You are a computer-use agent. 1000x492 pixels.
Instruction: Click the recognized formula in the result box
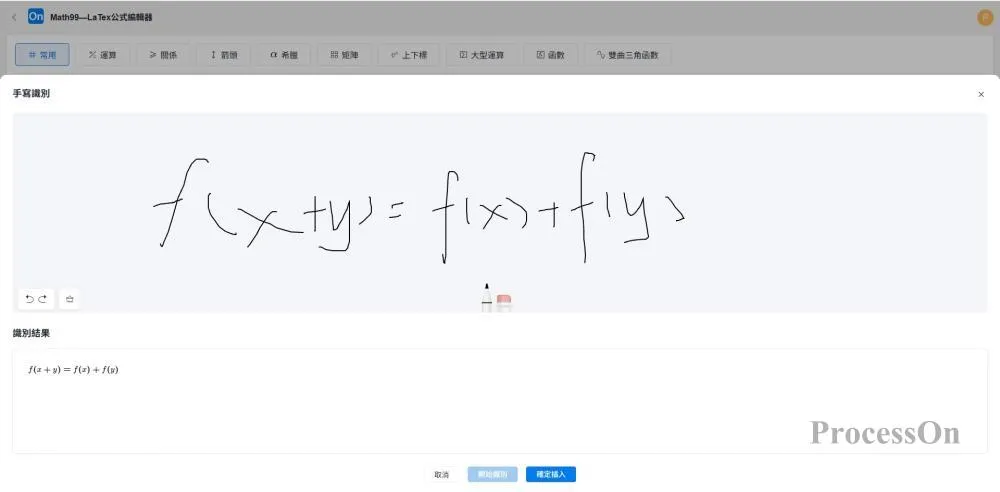click(x=74, y=370)
